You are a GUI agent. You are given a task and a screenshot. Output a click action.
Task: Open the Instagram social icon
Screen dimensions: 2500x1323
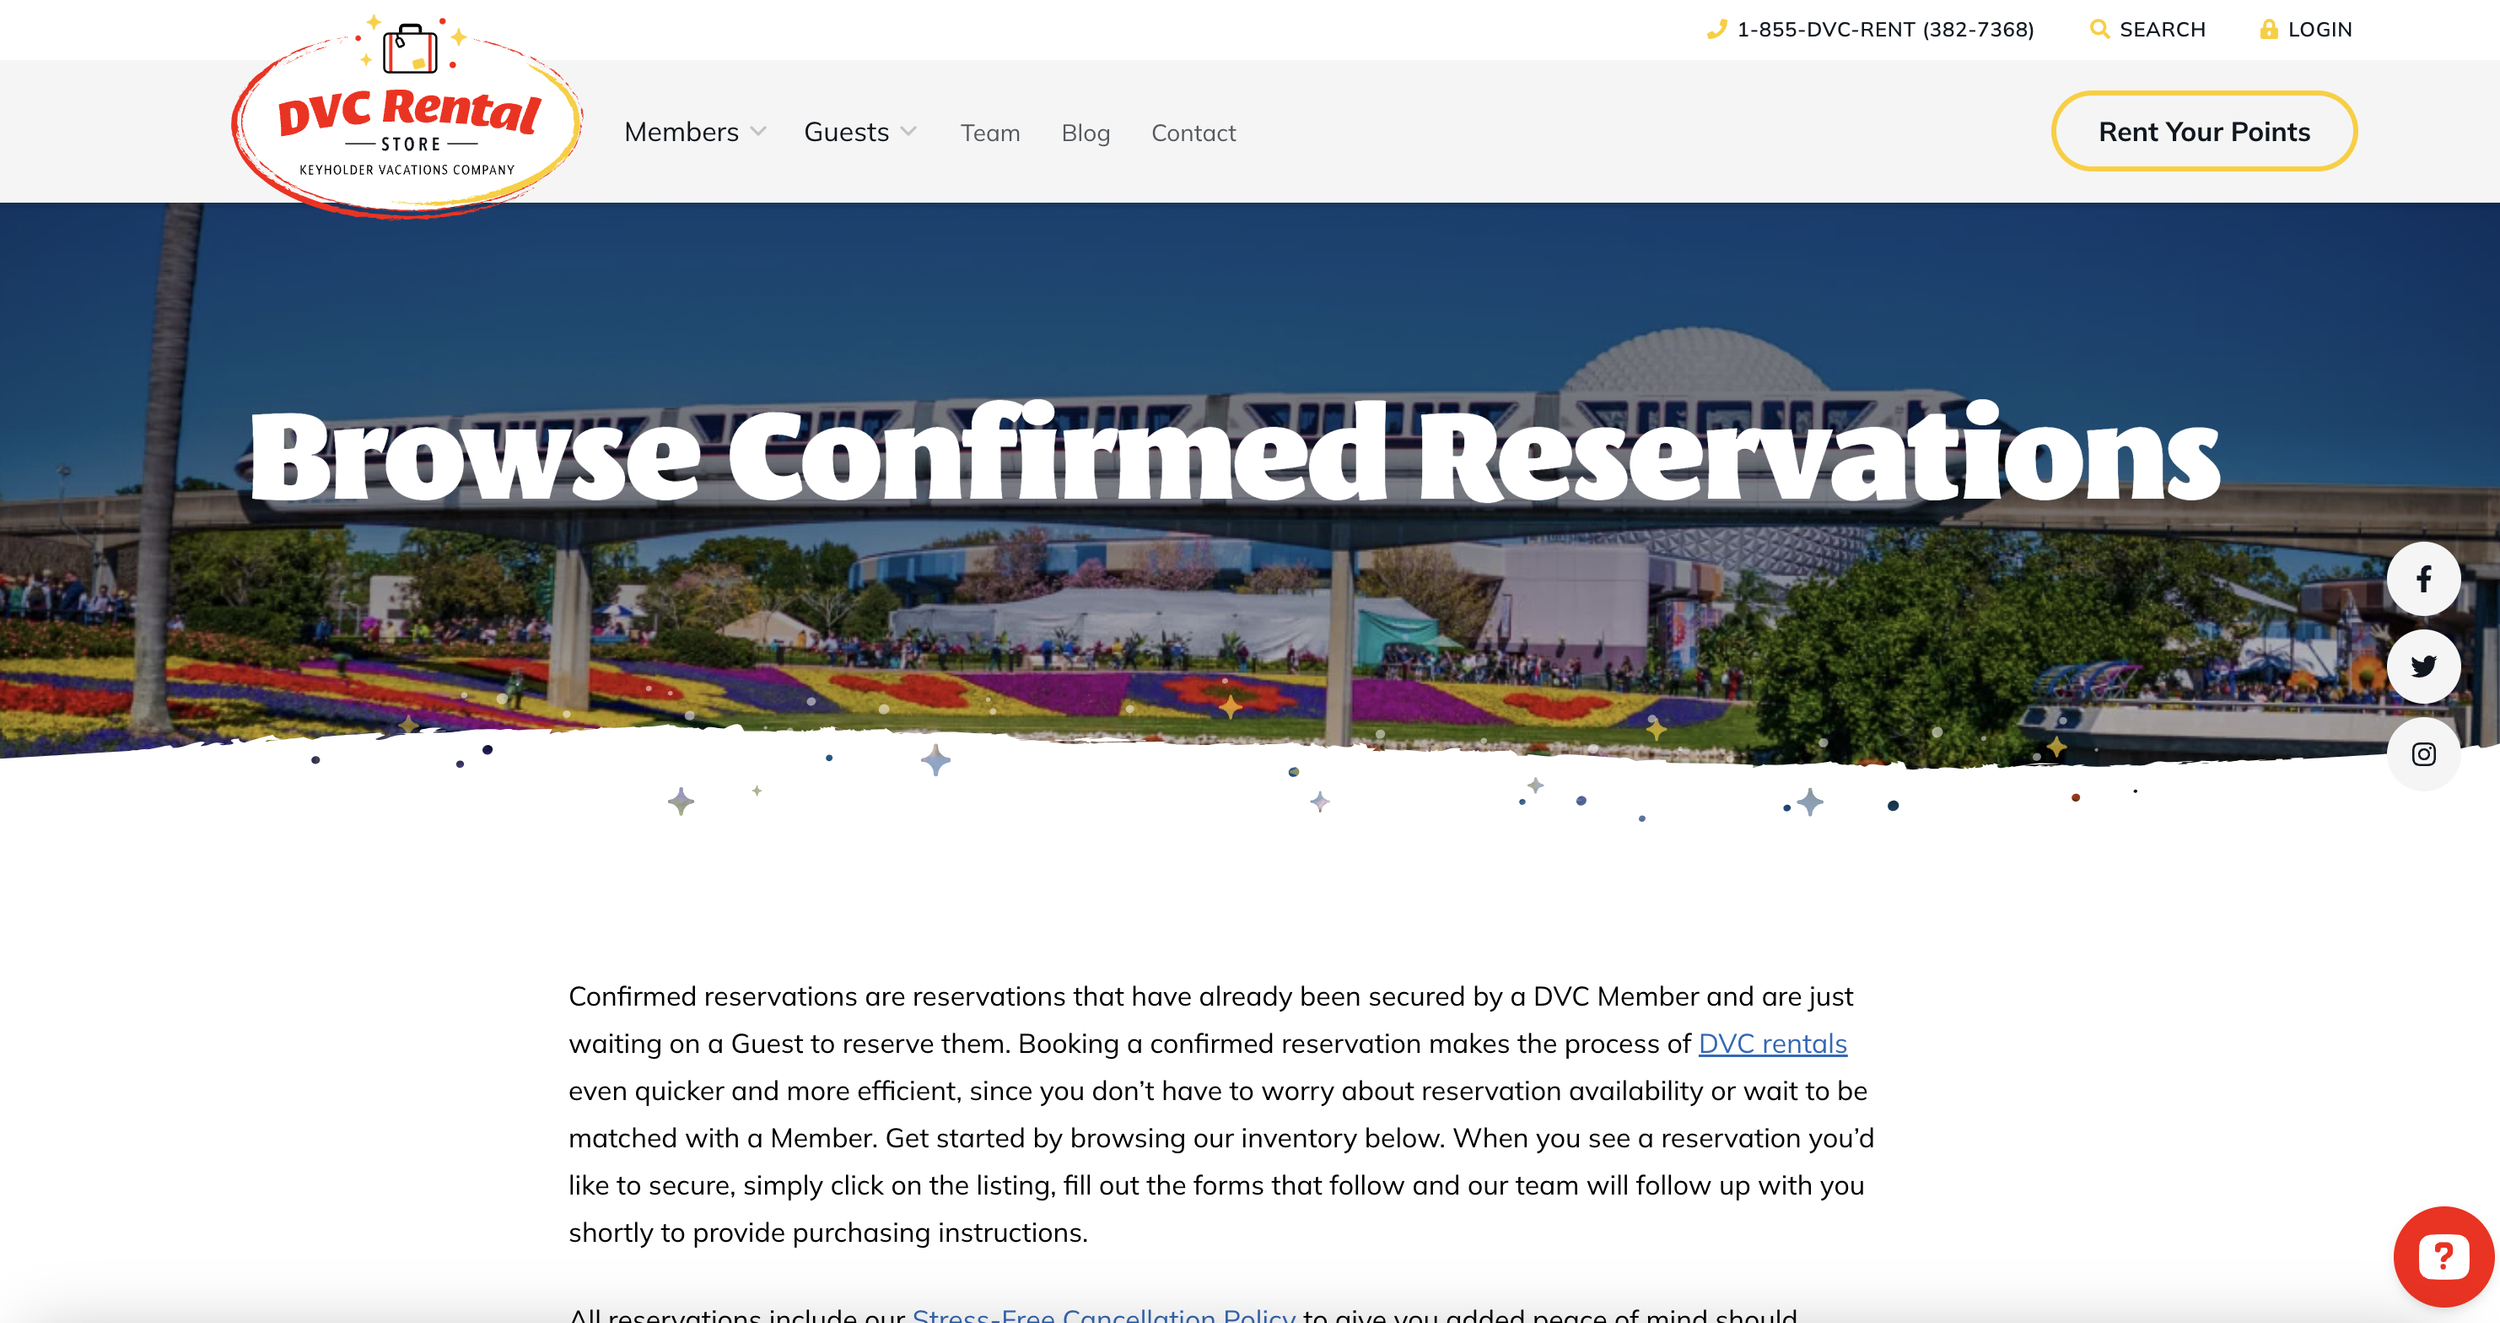(2423, 754)
